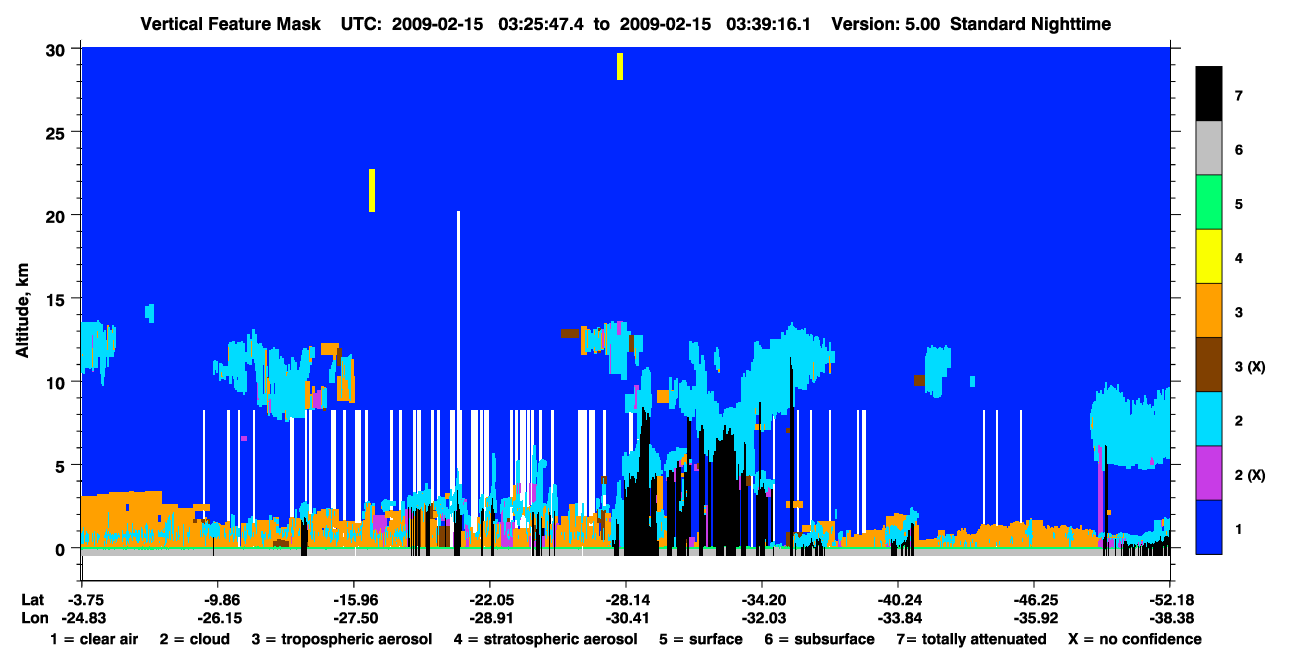Click the latitude value -28.14
1300x667 pixels.
(x=625, y=600)
